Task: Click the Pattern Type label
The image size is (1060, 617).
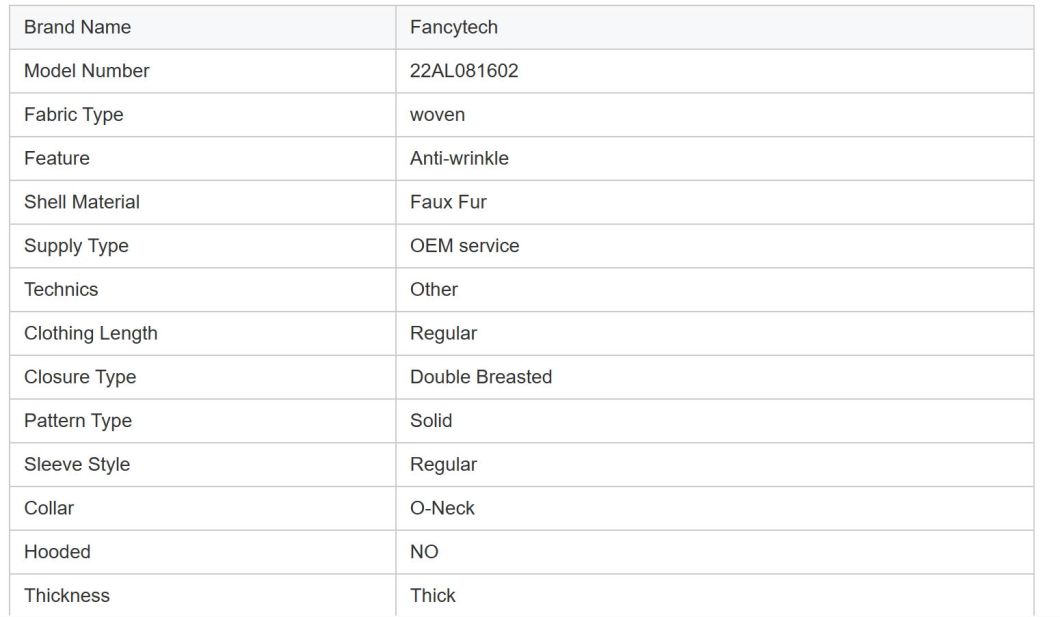Action: (x=78, y=420)
